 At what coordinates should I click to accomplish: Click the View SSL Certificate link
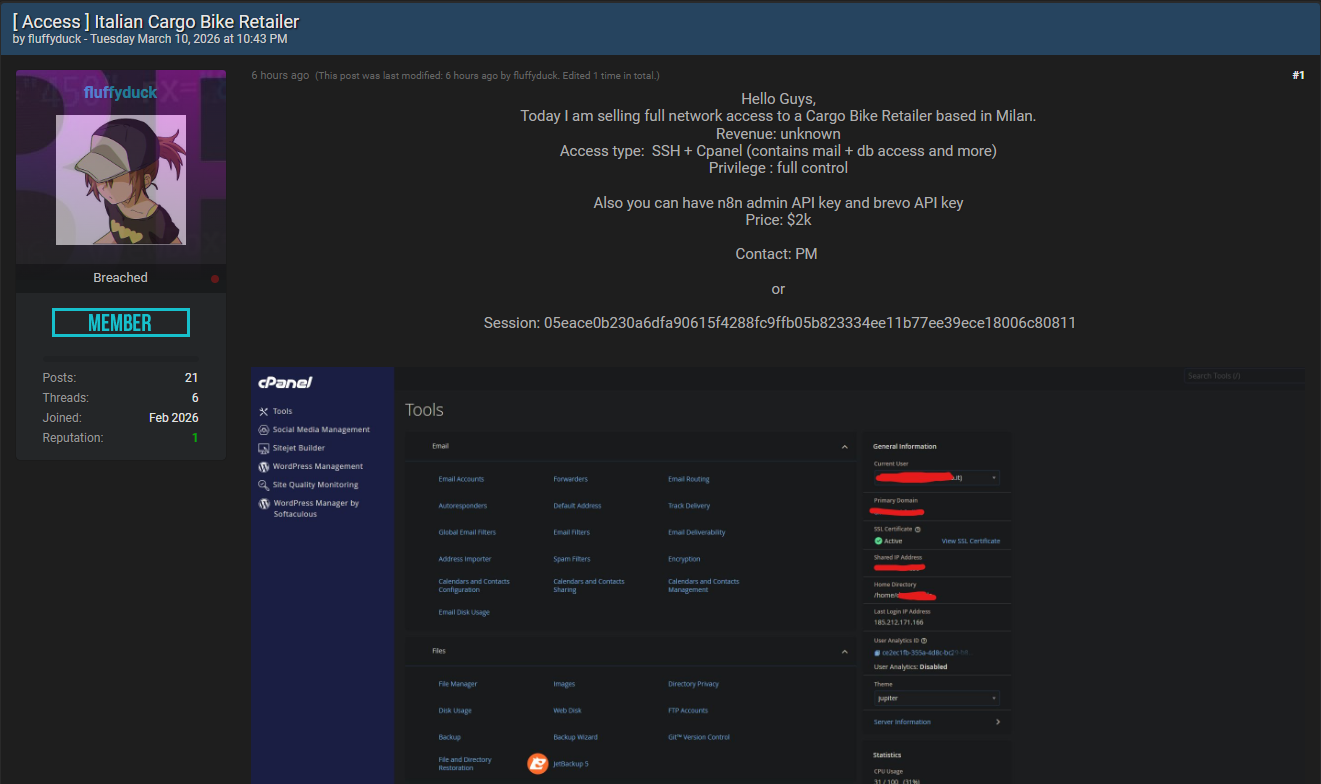tap(970, 541)
